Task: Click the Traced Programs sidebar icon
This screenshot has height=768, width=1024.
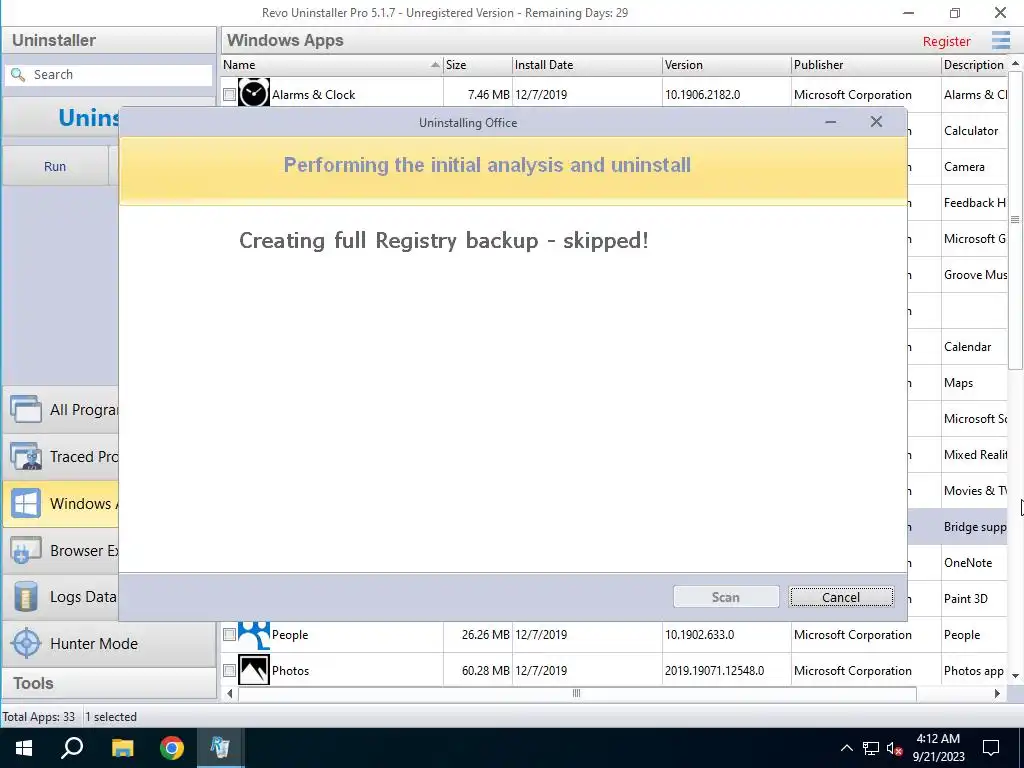Action: point(25,456)
